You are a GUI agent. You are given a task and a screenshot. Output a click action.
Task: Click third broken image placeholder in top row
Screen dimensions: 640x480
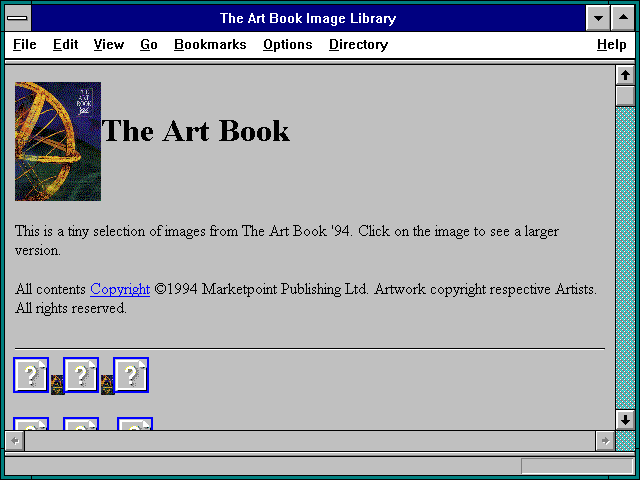tap(131, 375)
